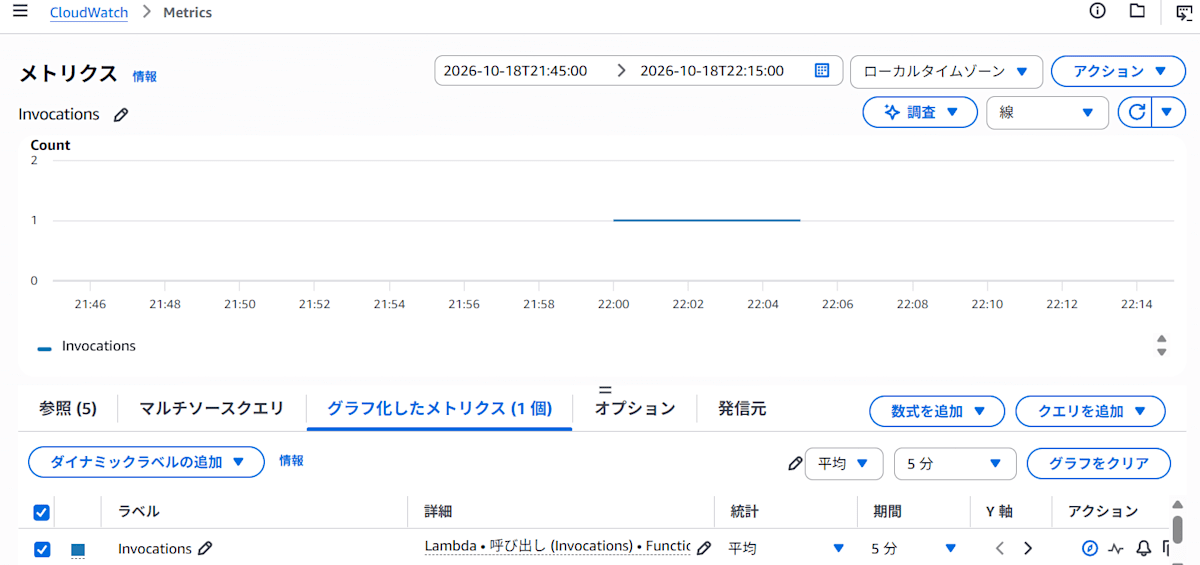The image size is (1200, 565).
Task: Edit the Invocations label pencil in table row
Action: tap(205, 548)
